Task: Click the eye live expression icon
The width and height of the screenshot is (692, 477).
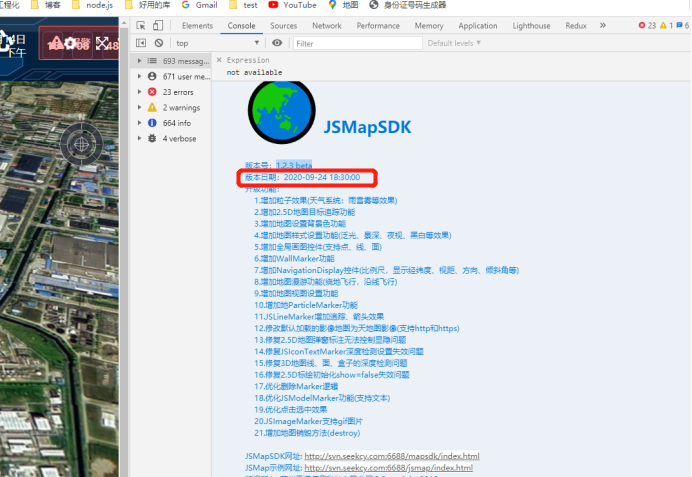Action: click(277, 43)
